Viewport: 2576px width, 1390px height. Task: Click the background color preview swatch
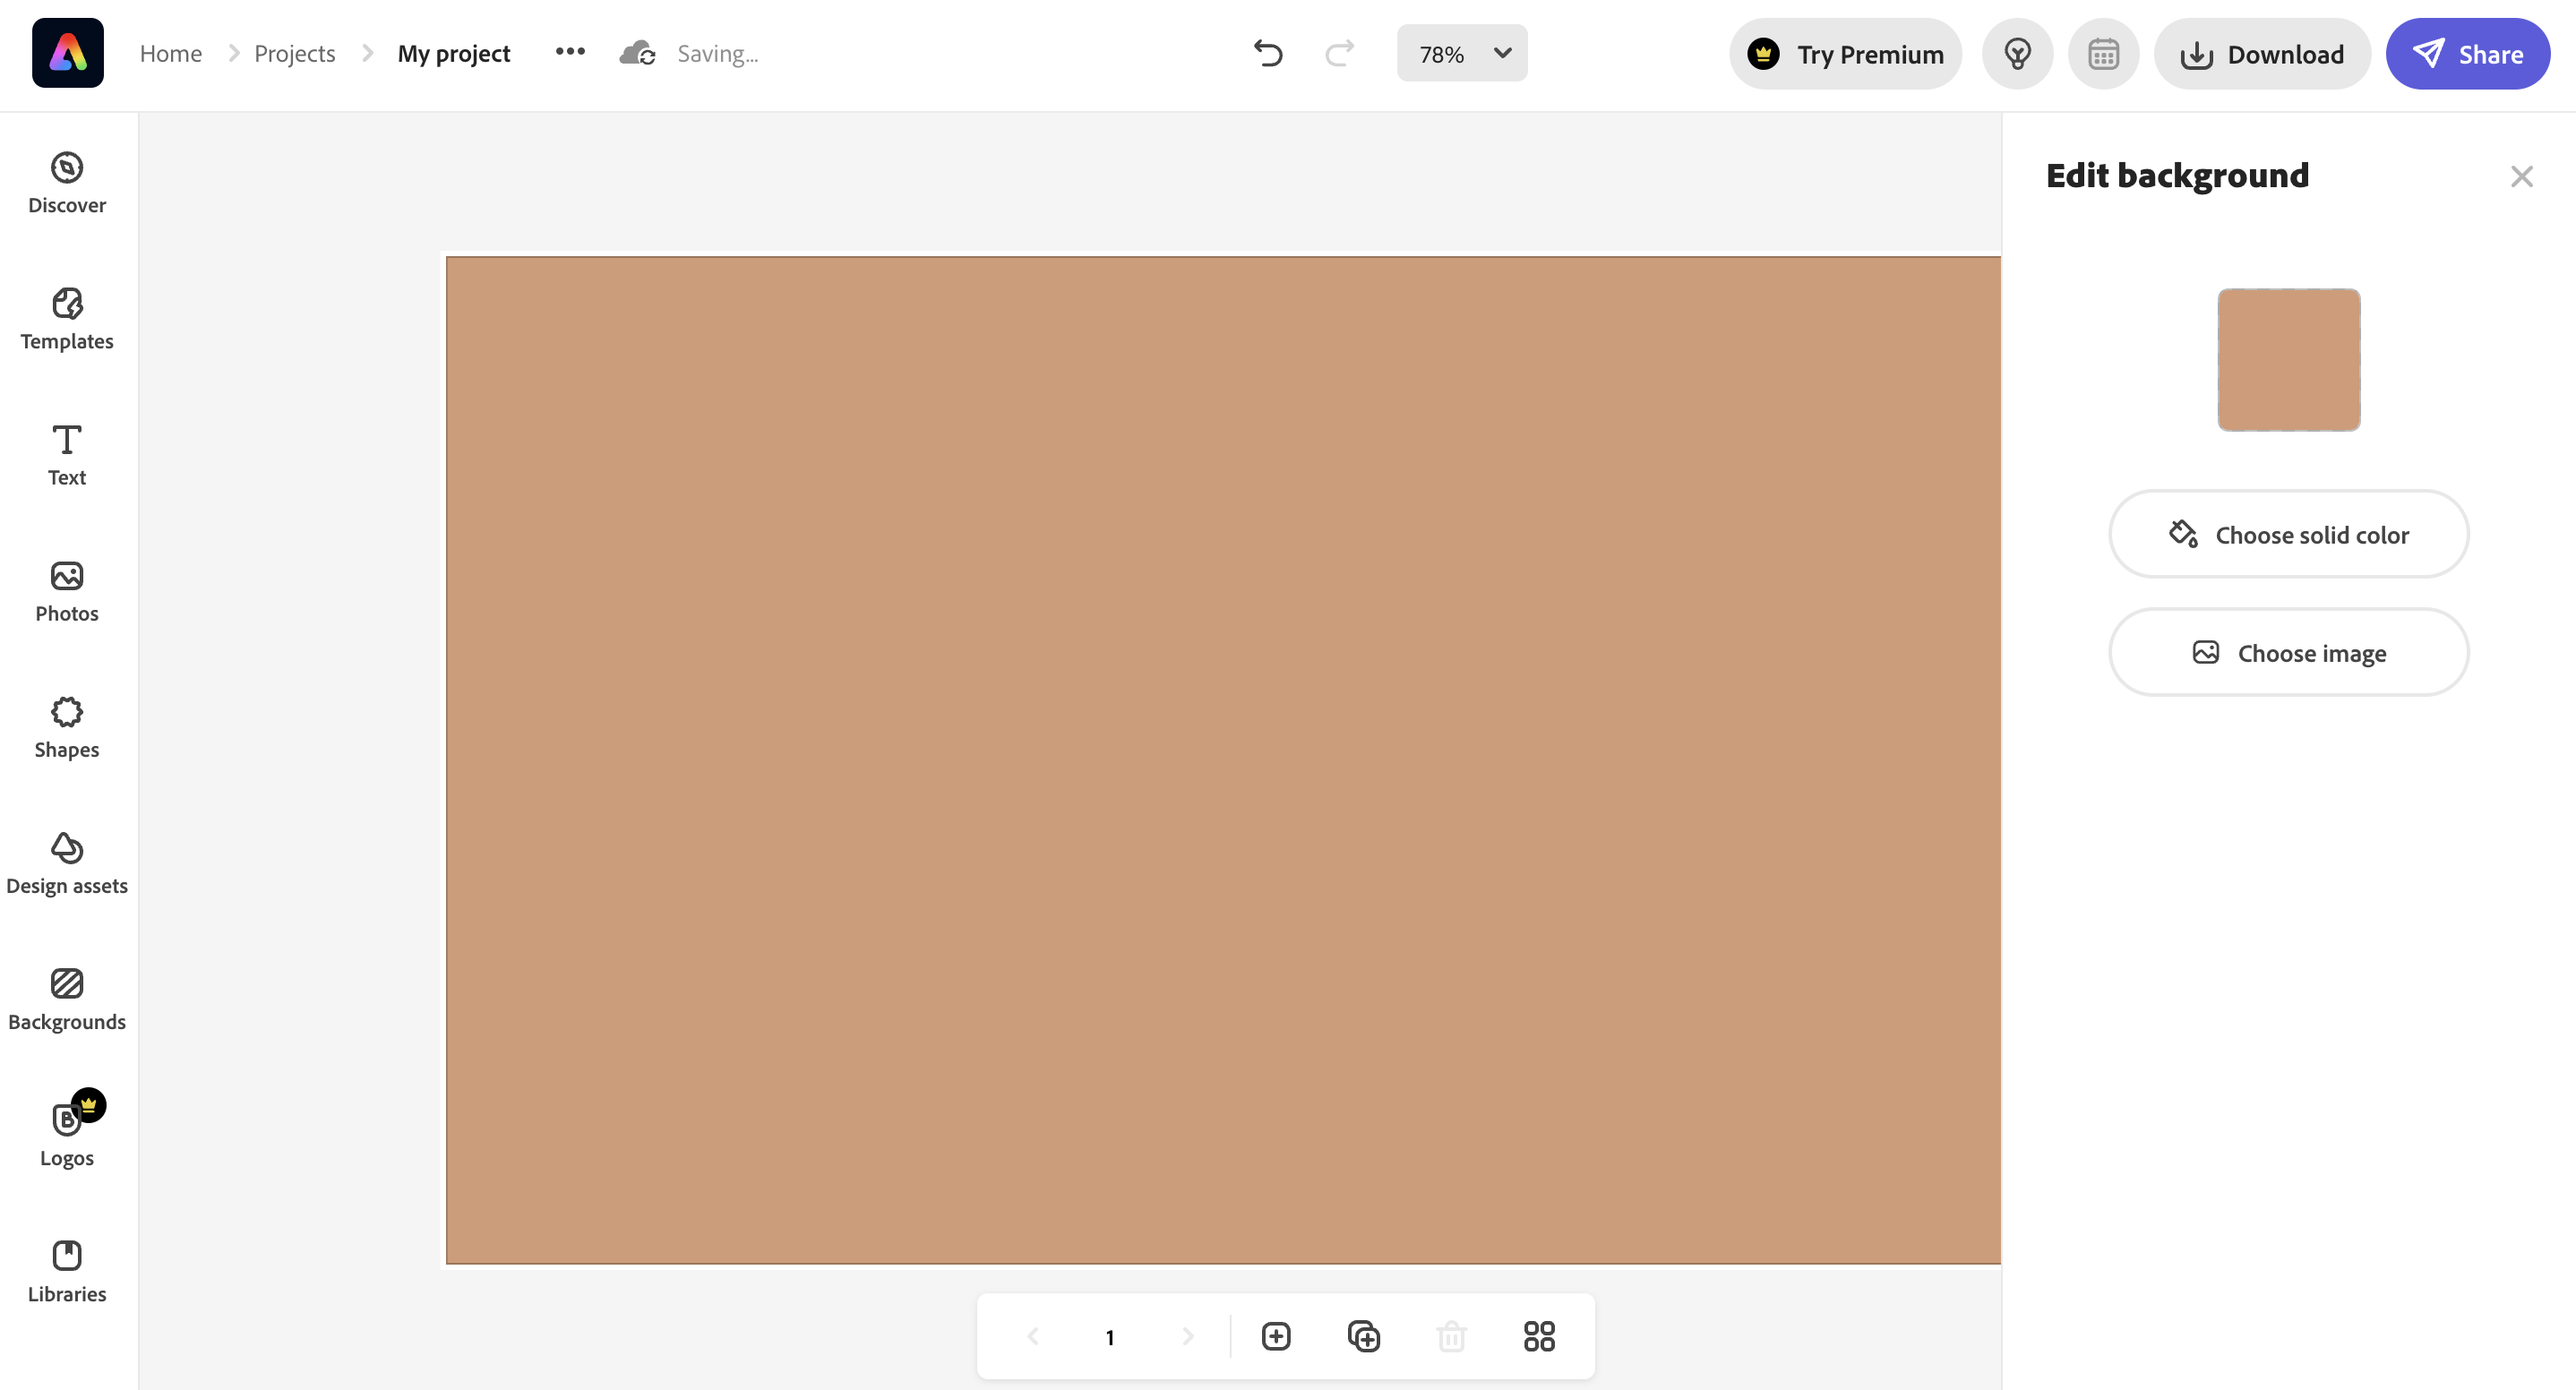click(2288, 360)
